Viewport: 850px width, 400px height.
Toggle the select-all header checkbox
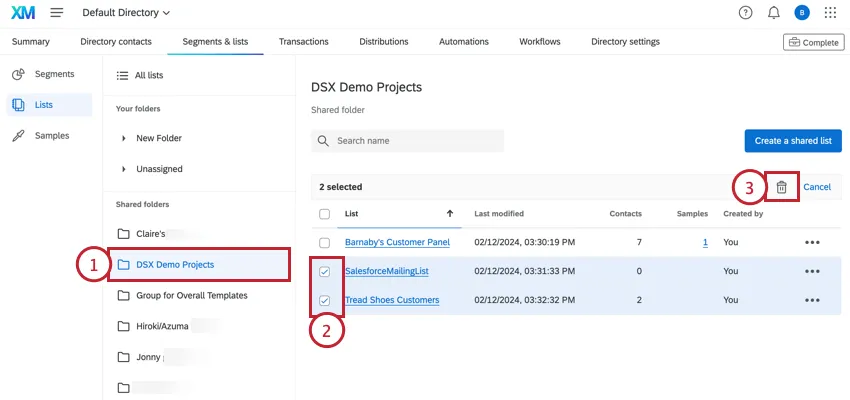coord(324,214)
